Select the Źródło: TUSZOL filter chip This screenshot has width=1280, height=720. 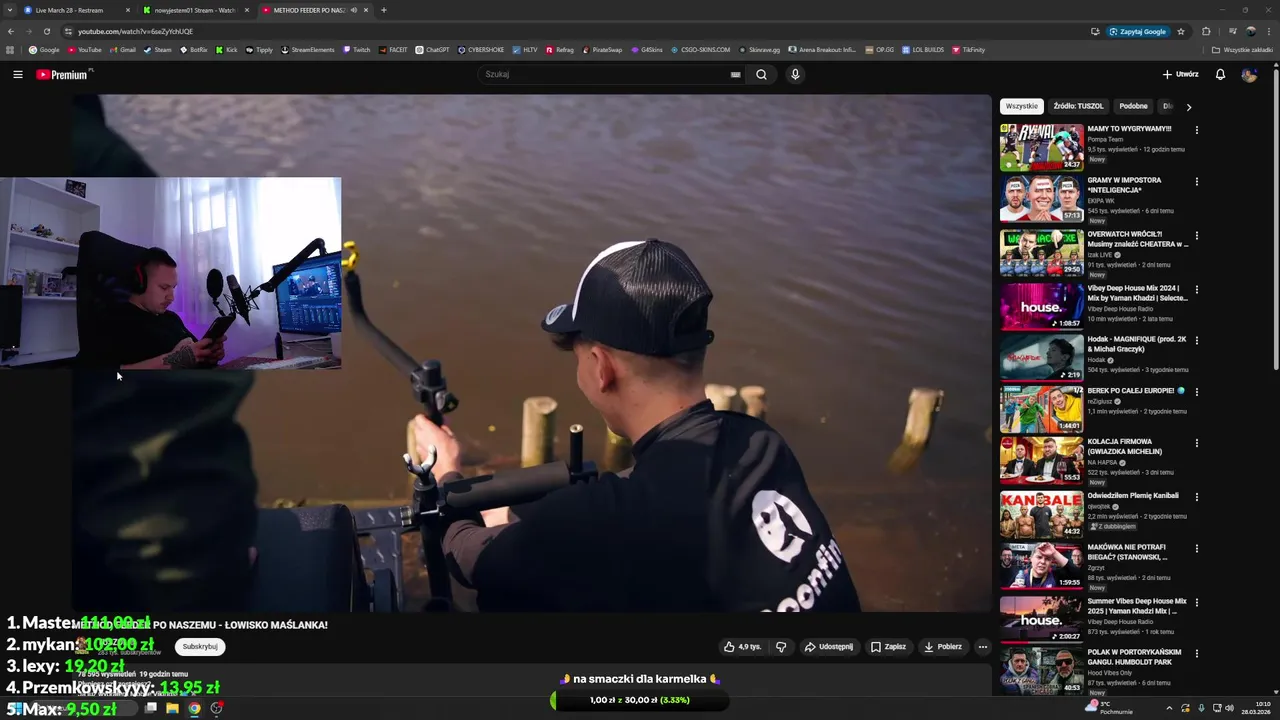pos(1078,106)
